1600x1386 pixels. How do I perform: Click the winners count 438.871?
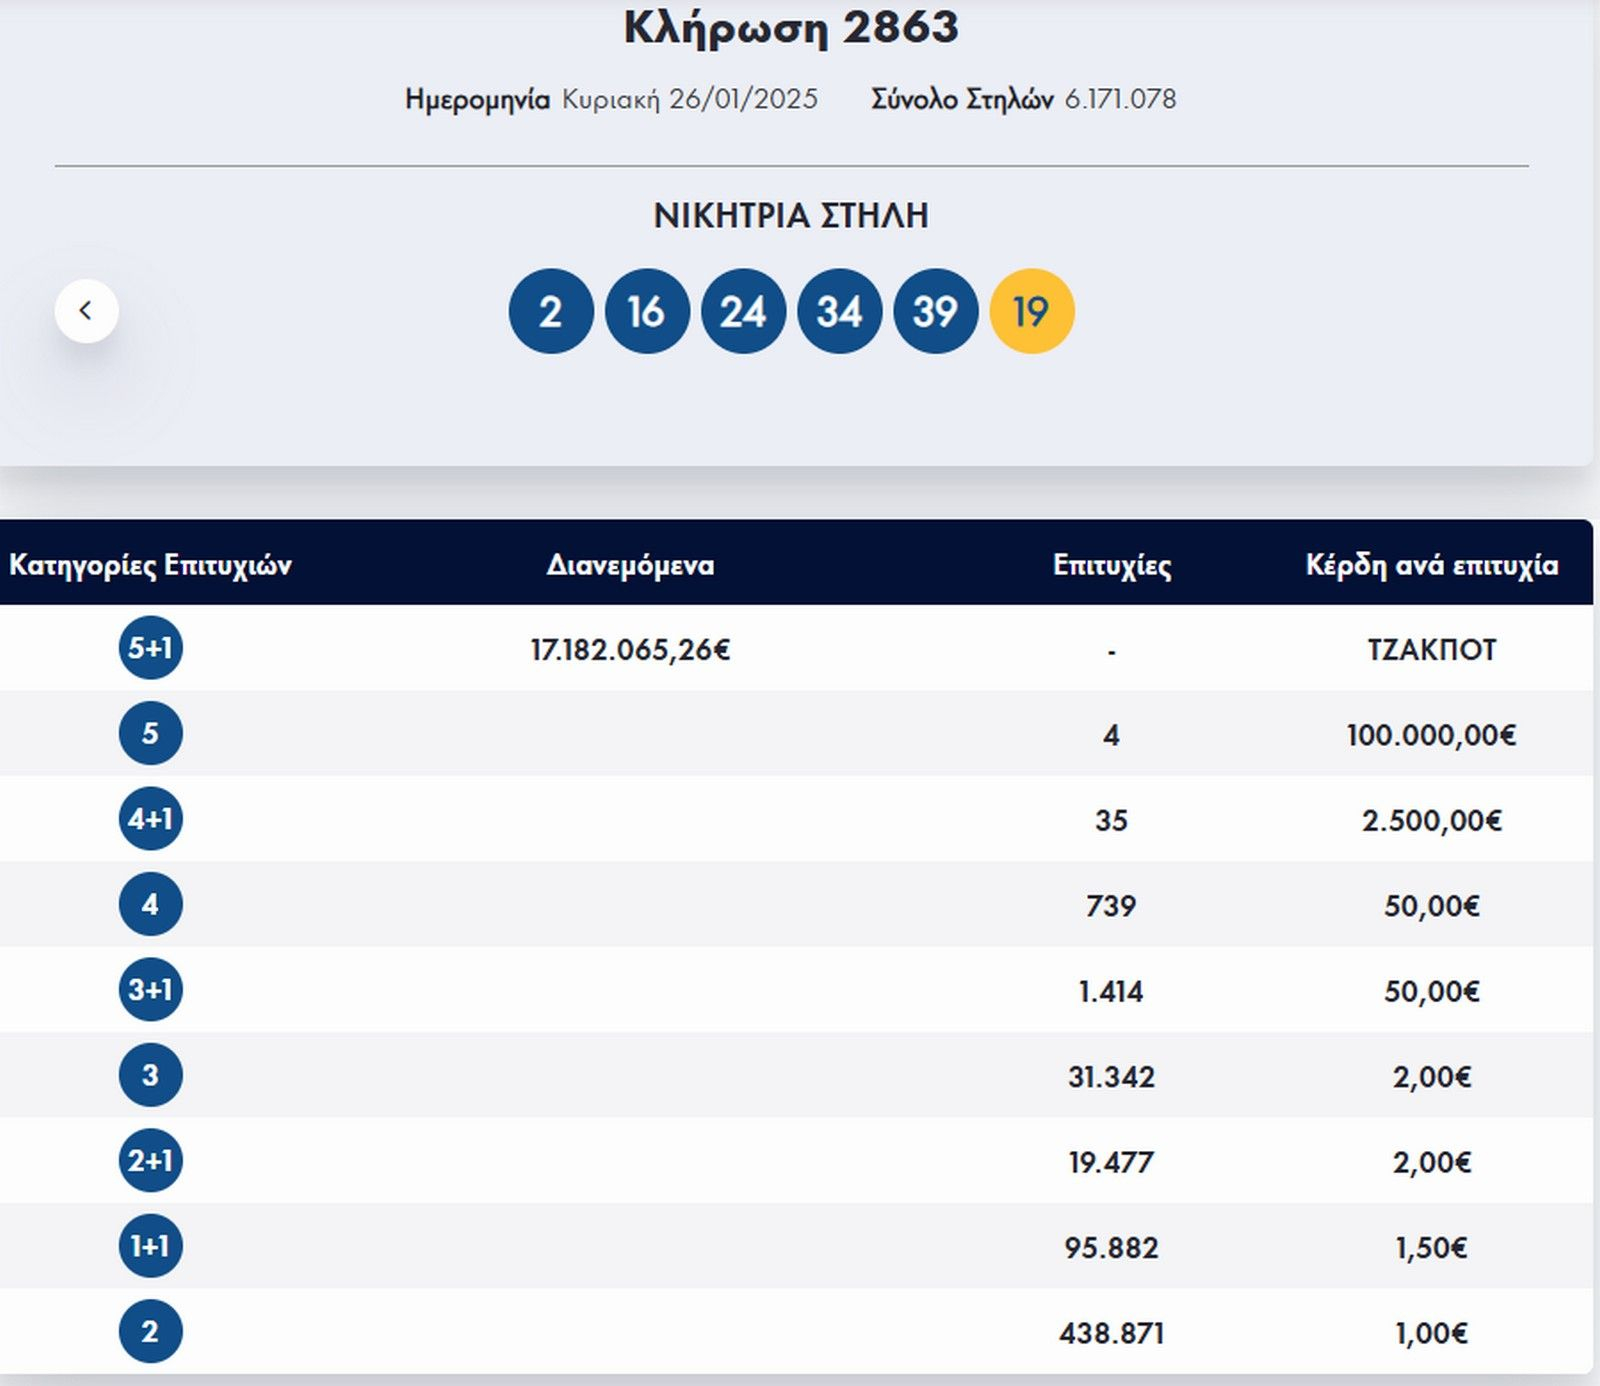coord(1112,1334)
